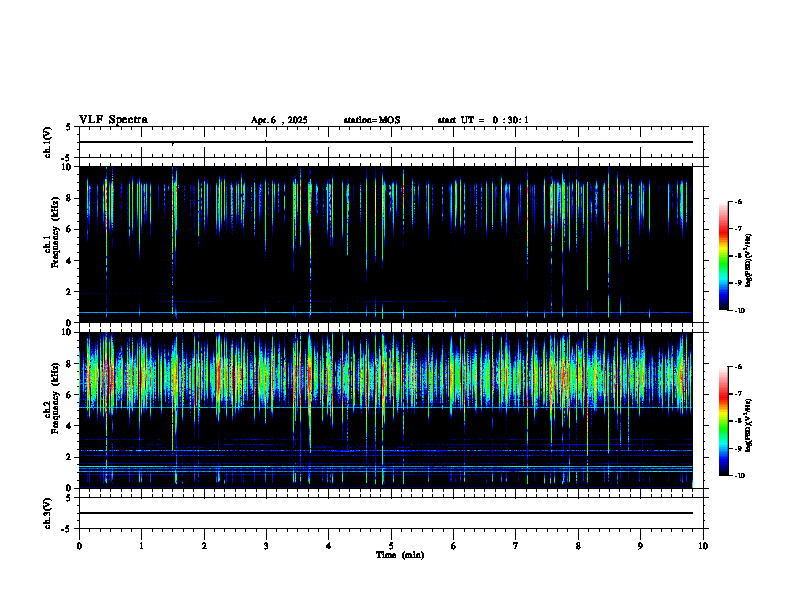Click the "-6" value on ch.1 color bar
792x612 pixels.
(x=738, y=201)
